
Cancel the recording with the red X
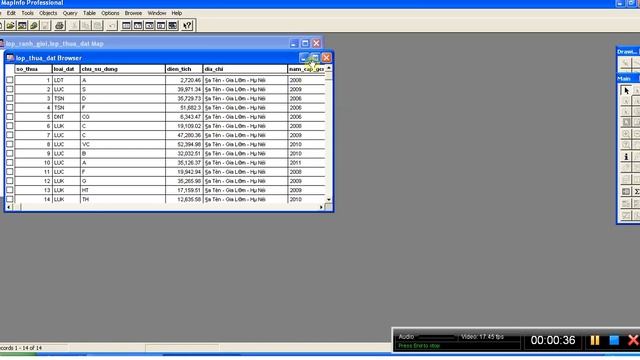[x=633, y=340]
